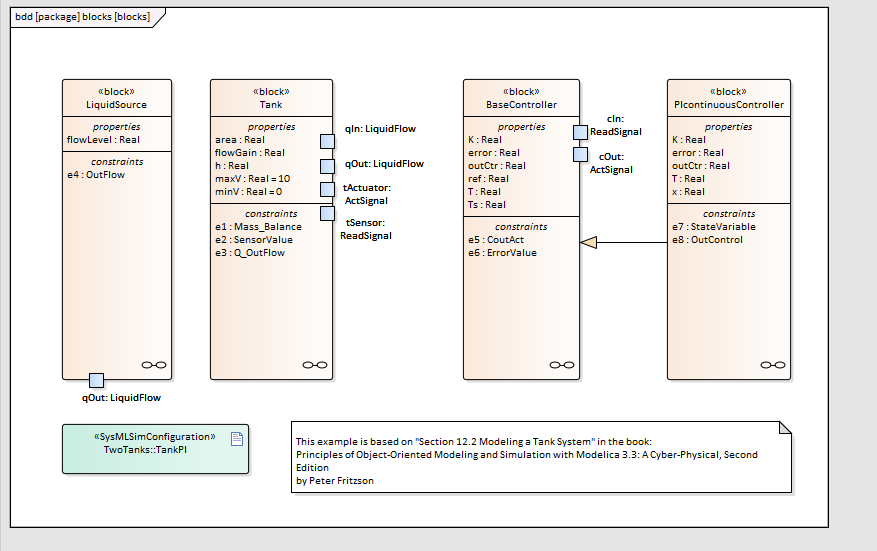The height and width of the screenshot is (551, 877).
Task: Select area : Real property in Tank
Action: pyautogui.click(x=240, y=140)
